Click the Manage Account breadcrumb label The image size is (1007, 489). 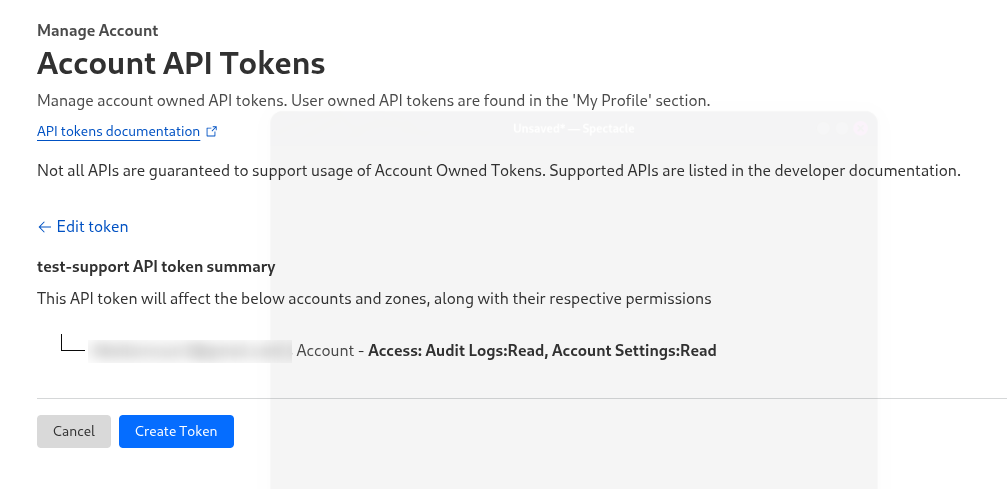[98, 30]
